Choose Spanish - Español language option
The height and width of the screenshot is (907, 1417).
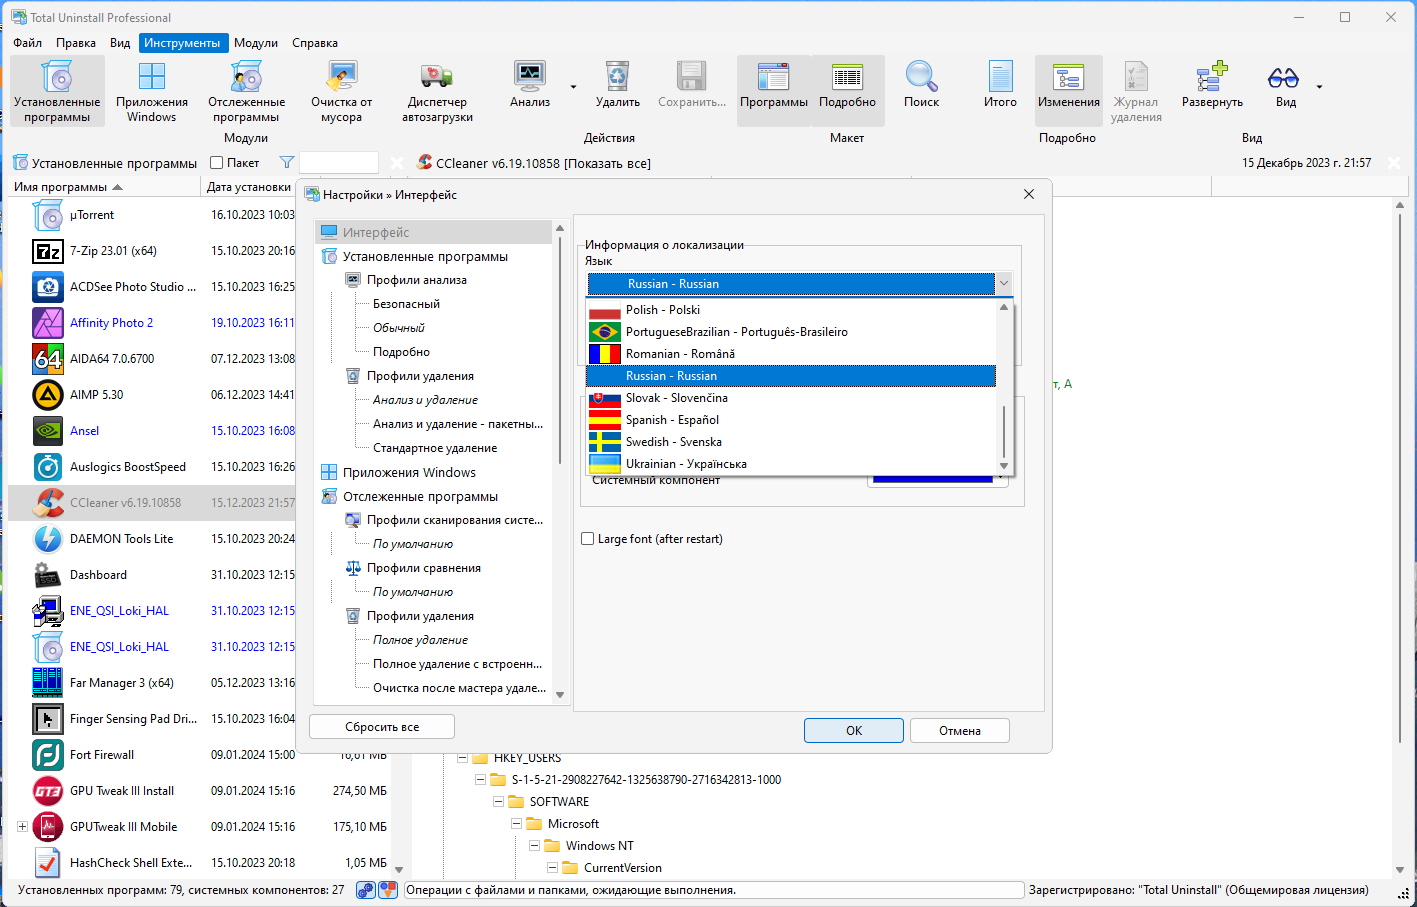click(791, 420)
